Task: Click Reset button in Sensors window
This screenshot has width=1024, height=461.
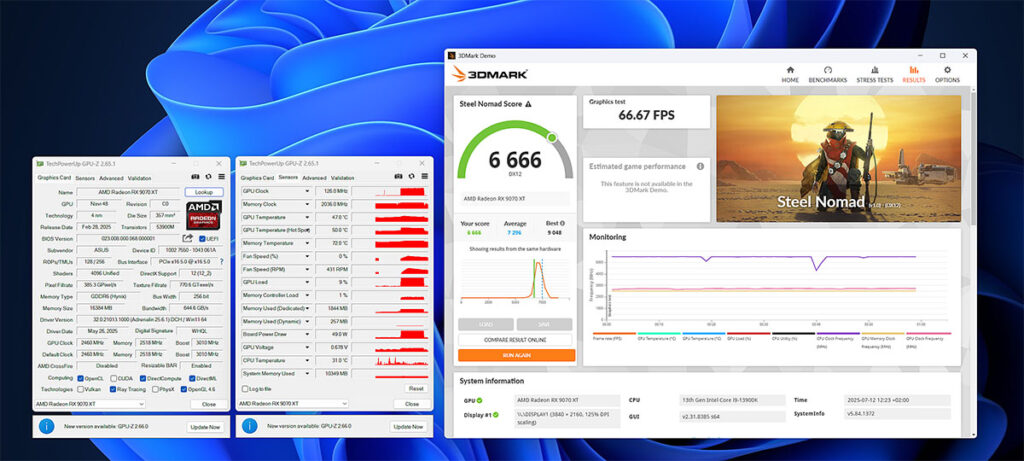Action: click(415, 389)
